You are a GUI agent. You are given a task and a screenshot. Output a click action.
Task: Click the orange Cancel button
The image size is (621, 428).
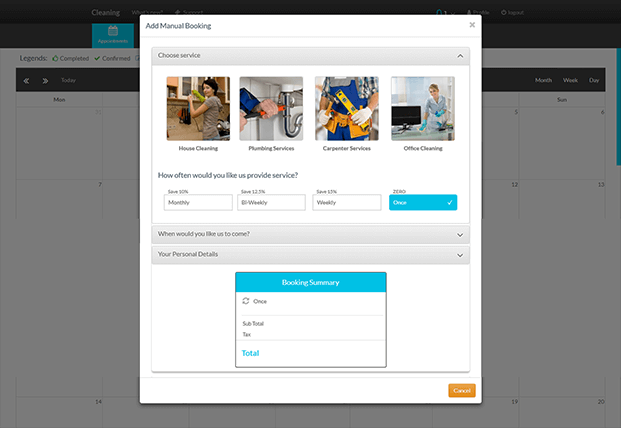coord(462,390)
